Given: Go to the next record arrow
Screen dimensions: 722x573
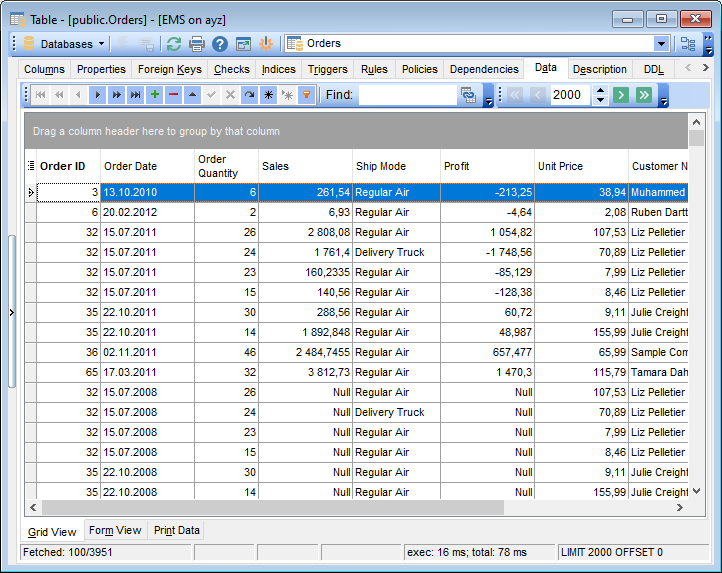Looking at the screenshot, I should [x=97, y=95].
